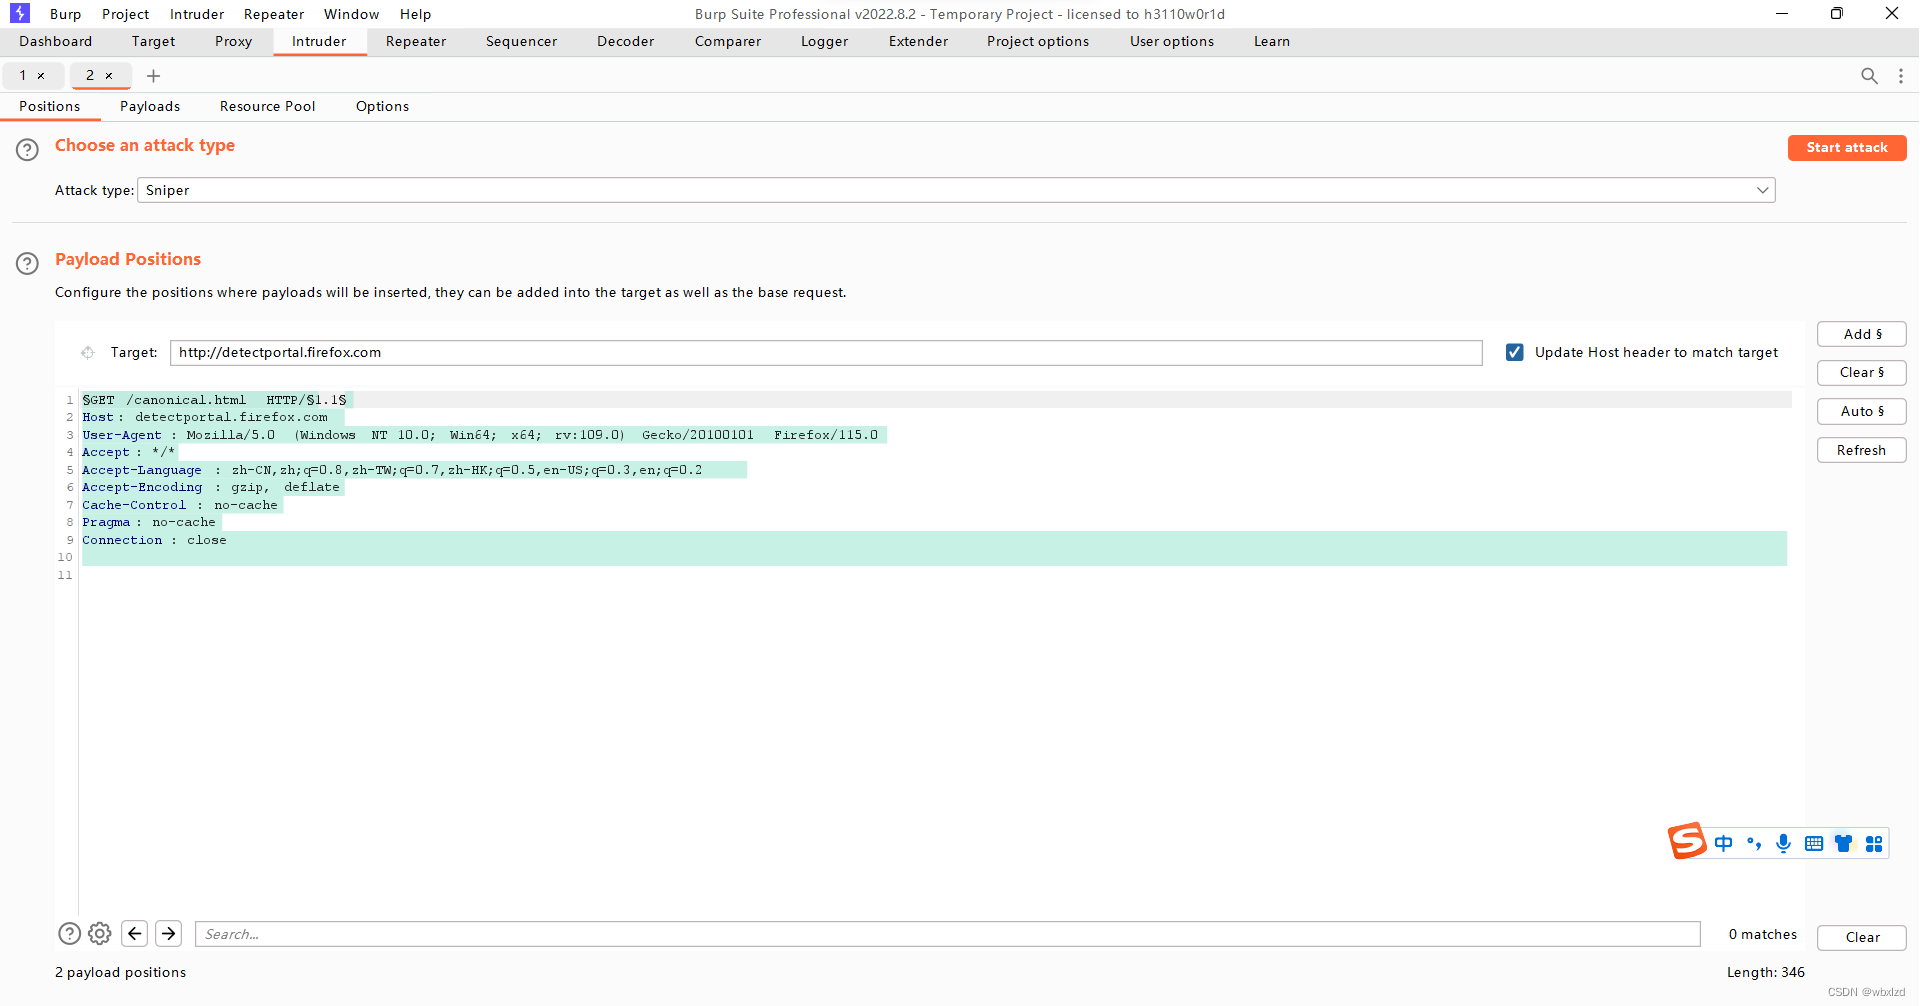Toggle Update Host header to match target
1920x1006 pixels.
point(1515,352)
